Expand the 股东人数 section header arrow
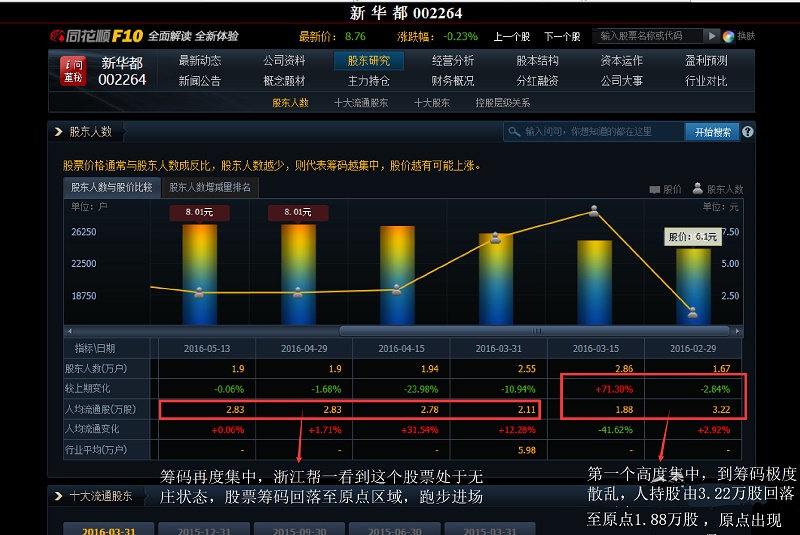Image resolution: width=800 pixels, height=535 pixels. [58, 132]
